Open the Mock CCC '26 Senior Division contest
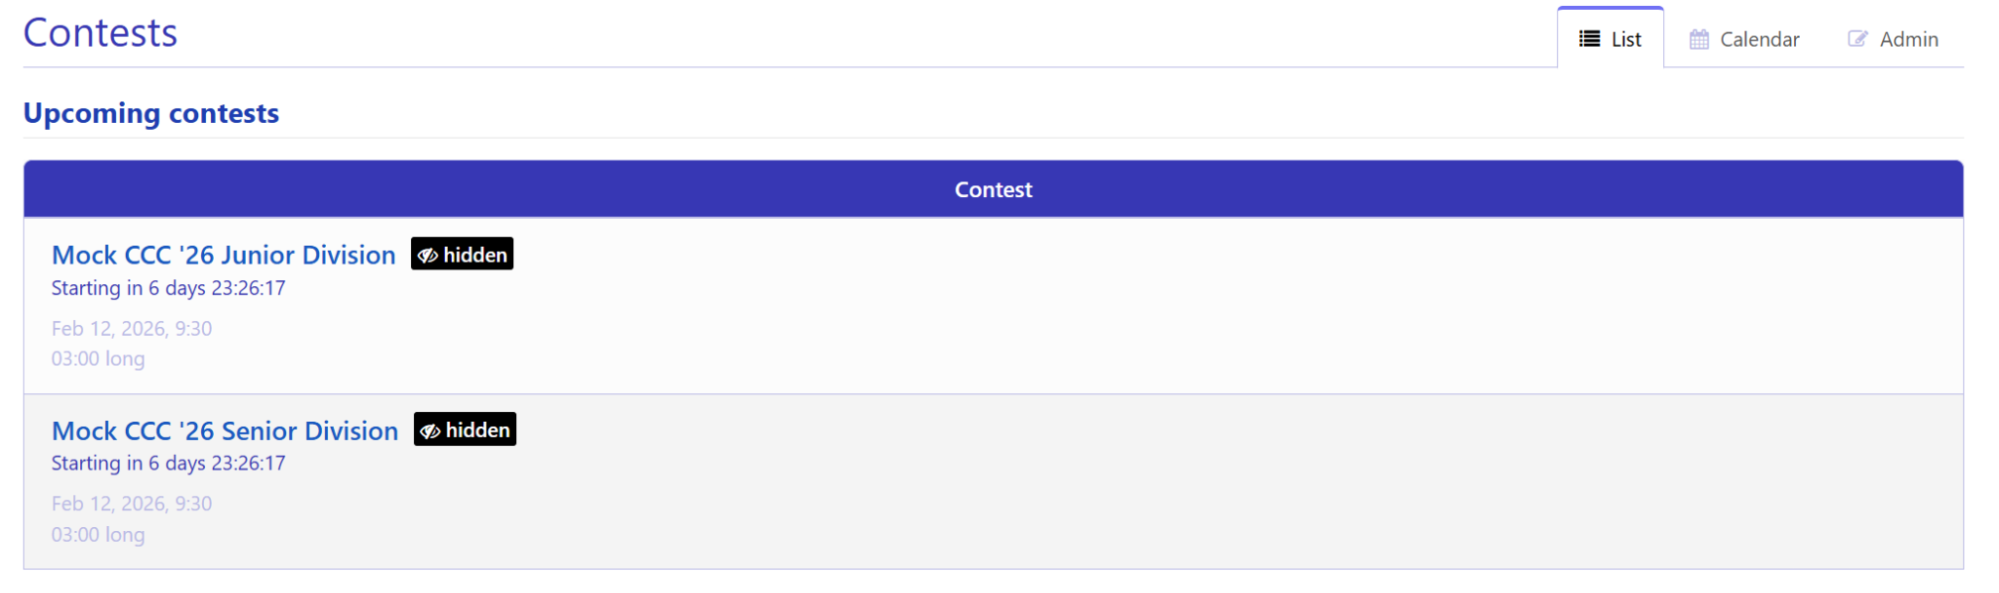 (x=224, y=431)
